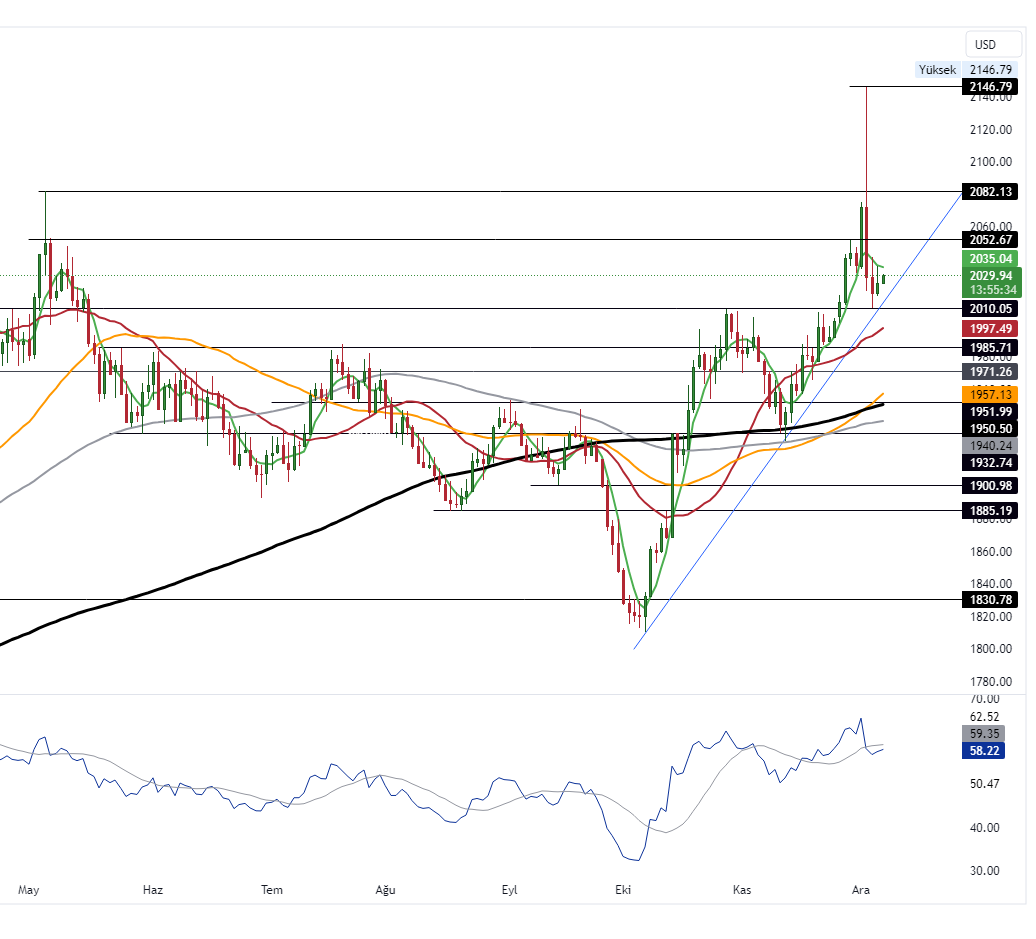Select the 2082.13 horizontal line label

point(991,192)
